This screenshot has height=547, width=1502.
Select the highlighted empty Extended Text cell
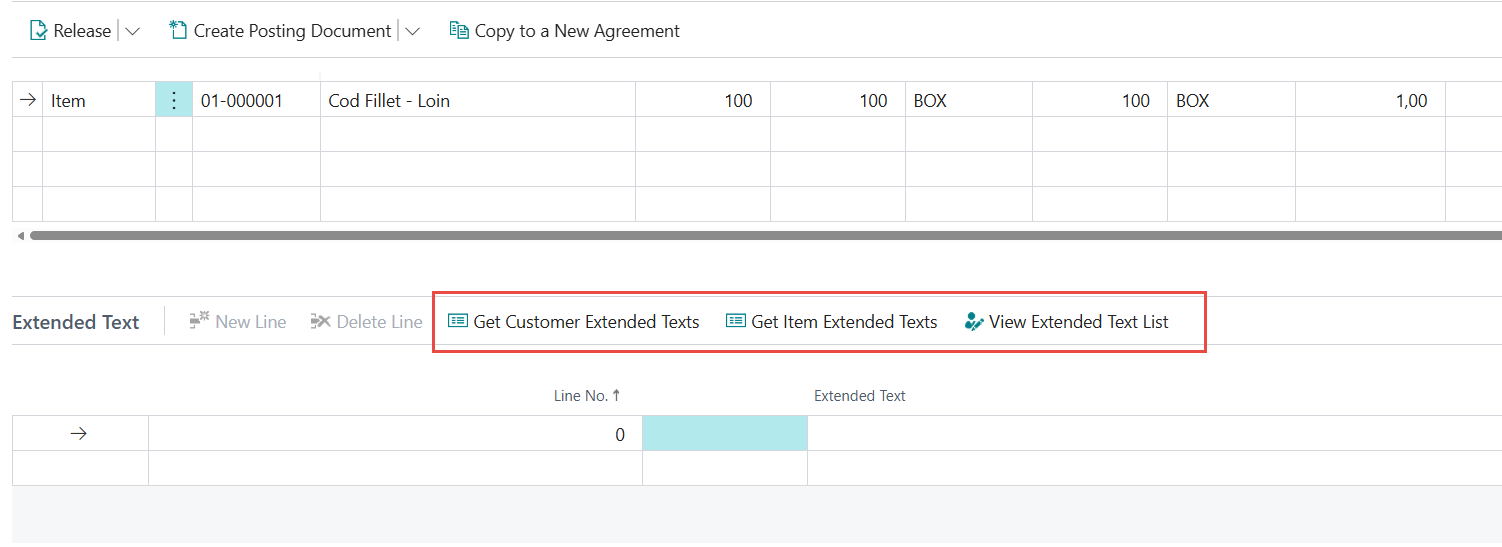[x=724, y=434]
